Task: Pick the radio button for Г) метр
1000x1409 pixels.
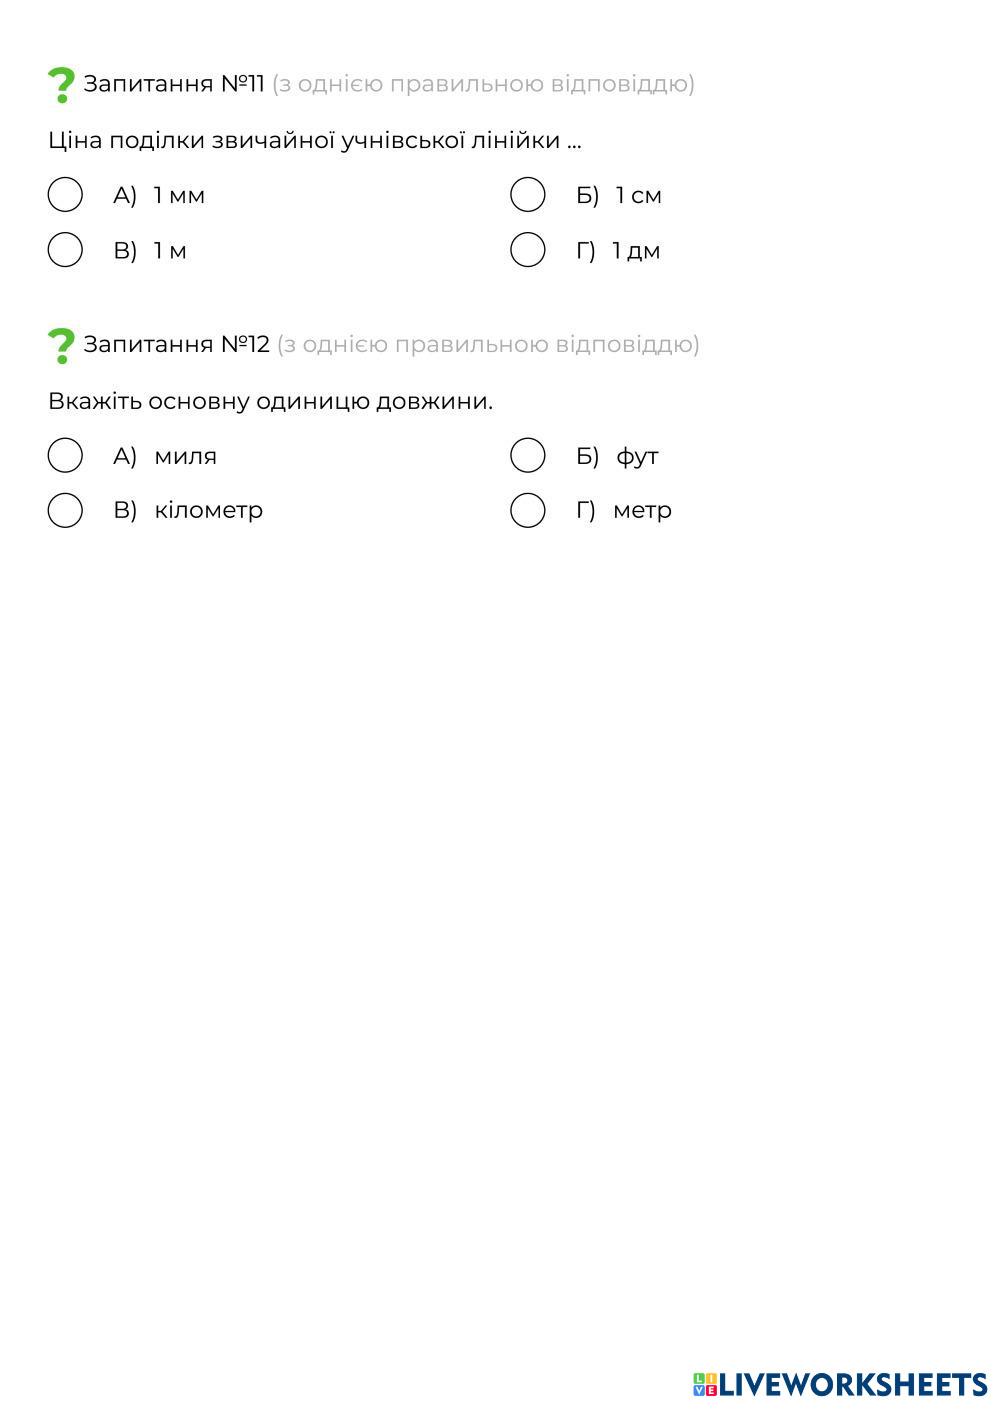Action: click(528, 510)
